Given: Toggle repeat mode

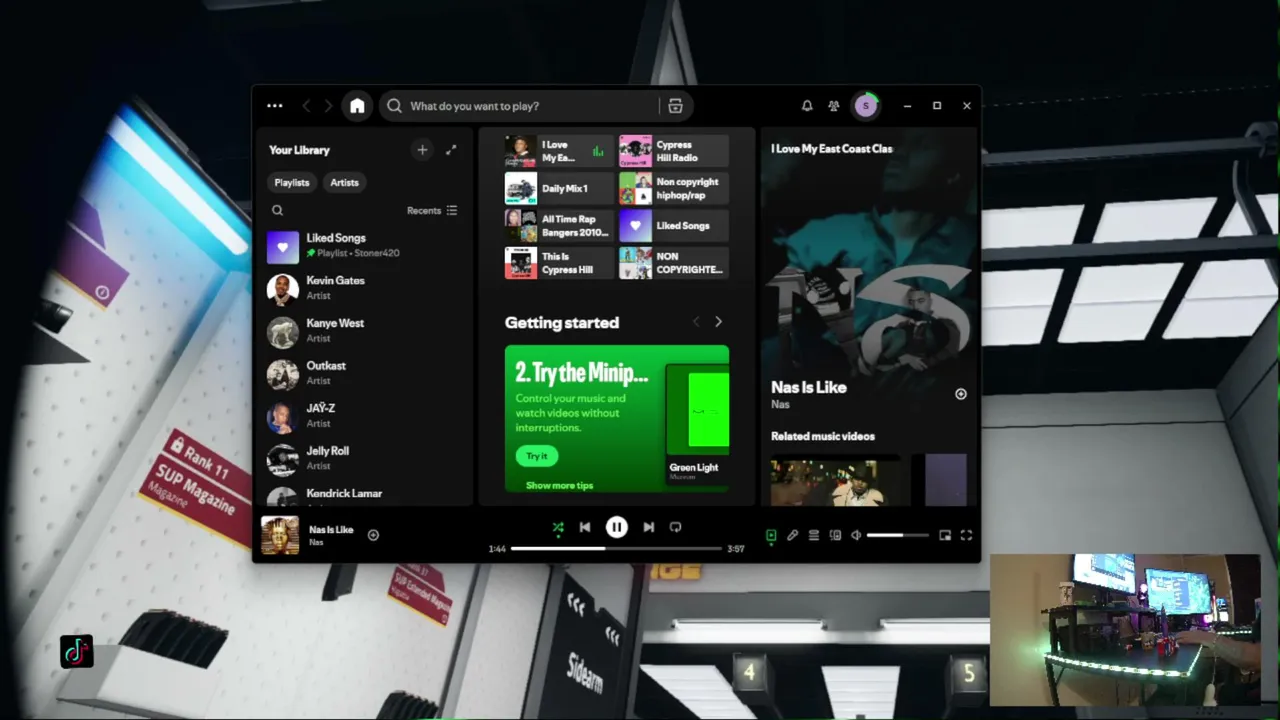Looking at the screenshot, I should coord(675,527).
